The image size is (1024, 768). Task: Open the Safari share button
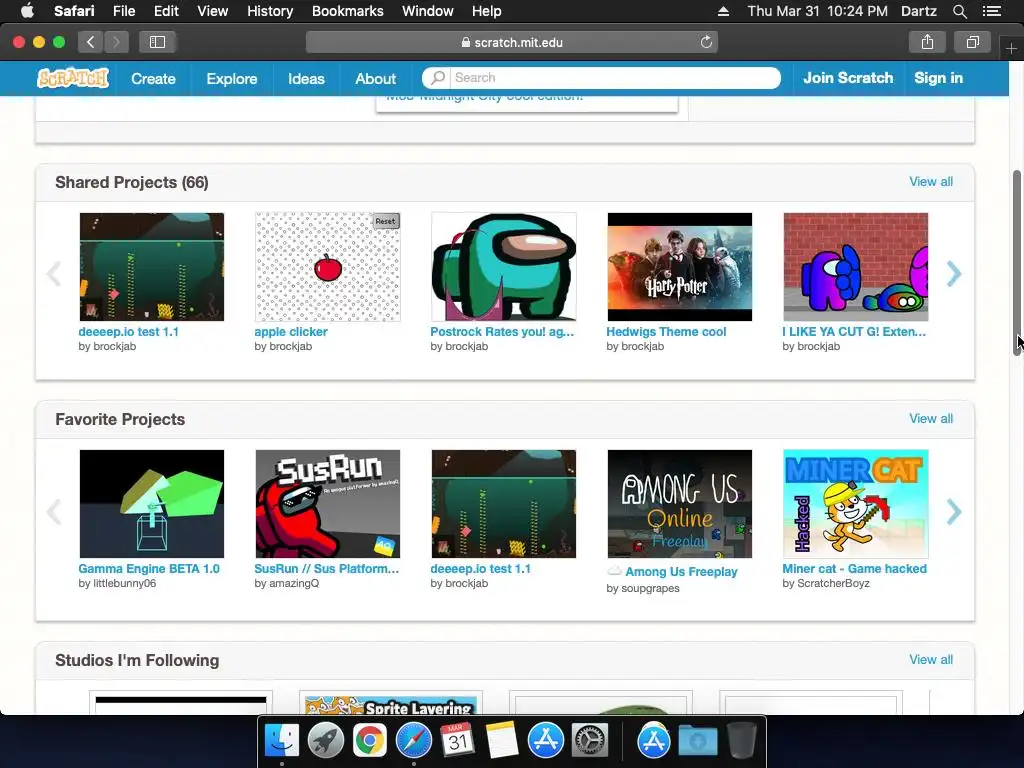point(927,42)
